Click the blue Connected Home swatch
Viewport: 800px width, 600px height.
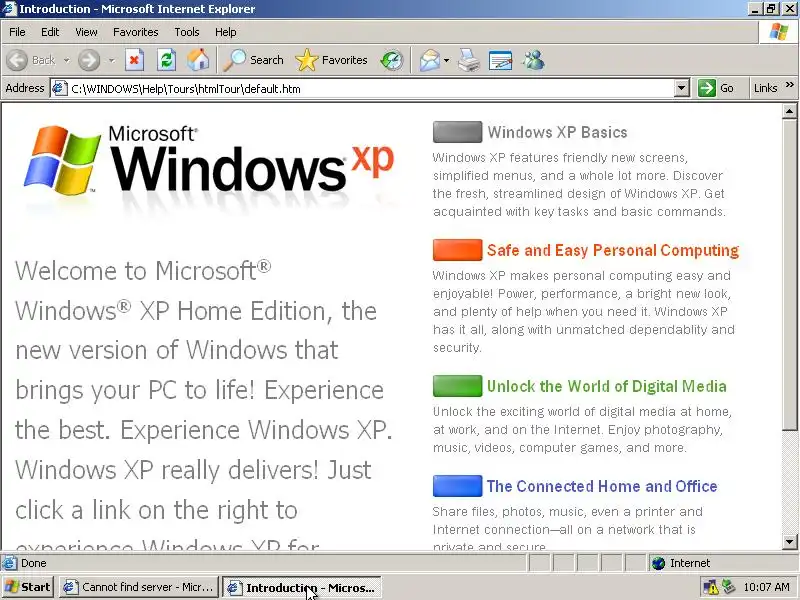coord(457,486)
